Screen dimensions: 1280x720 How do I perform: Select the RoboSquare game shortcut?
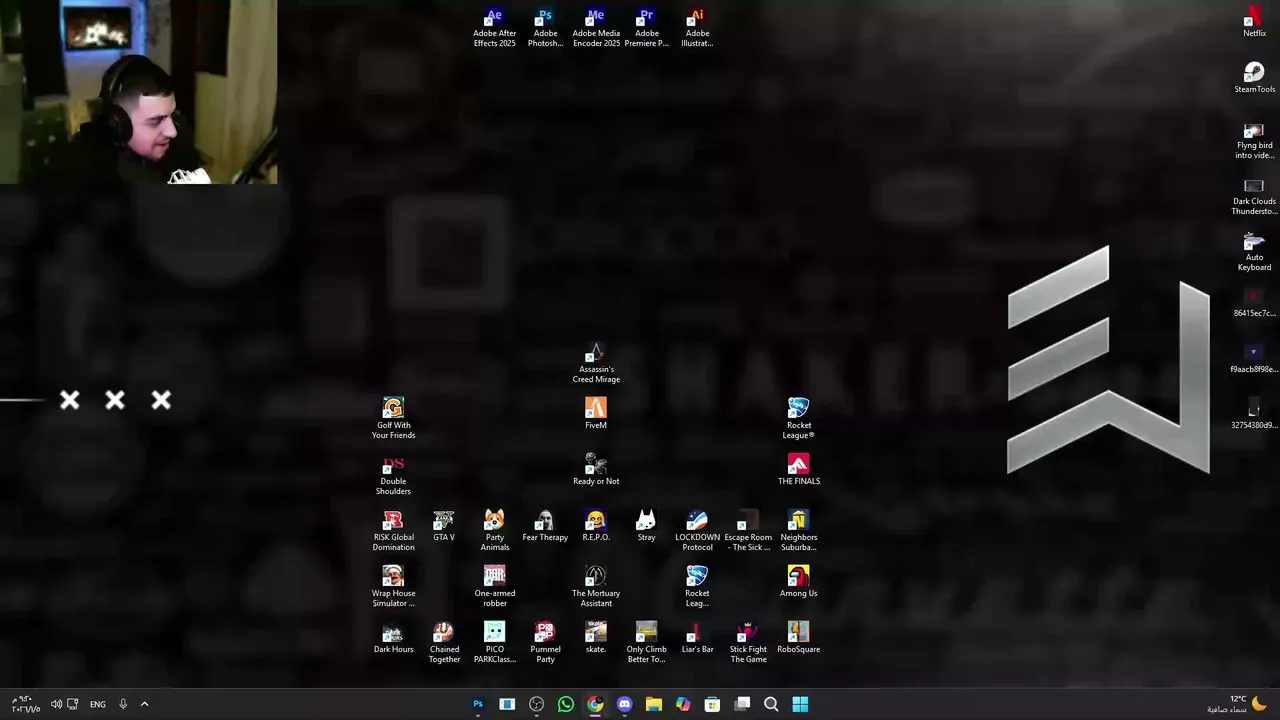[x=798, y=639]
